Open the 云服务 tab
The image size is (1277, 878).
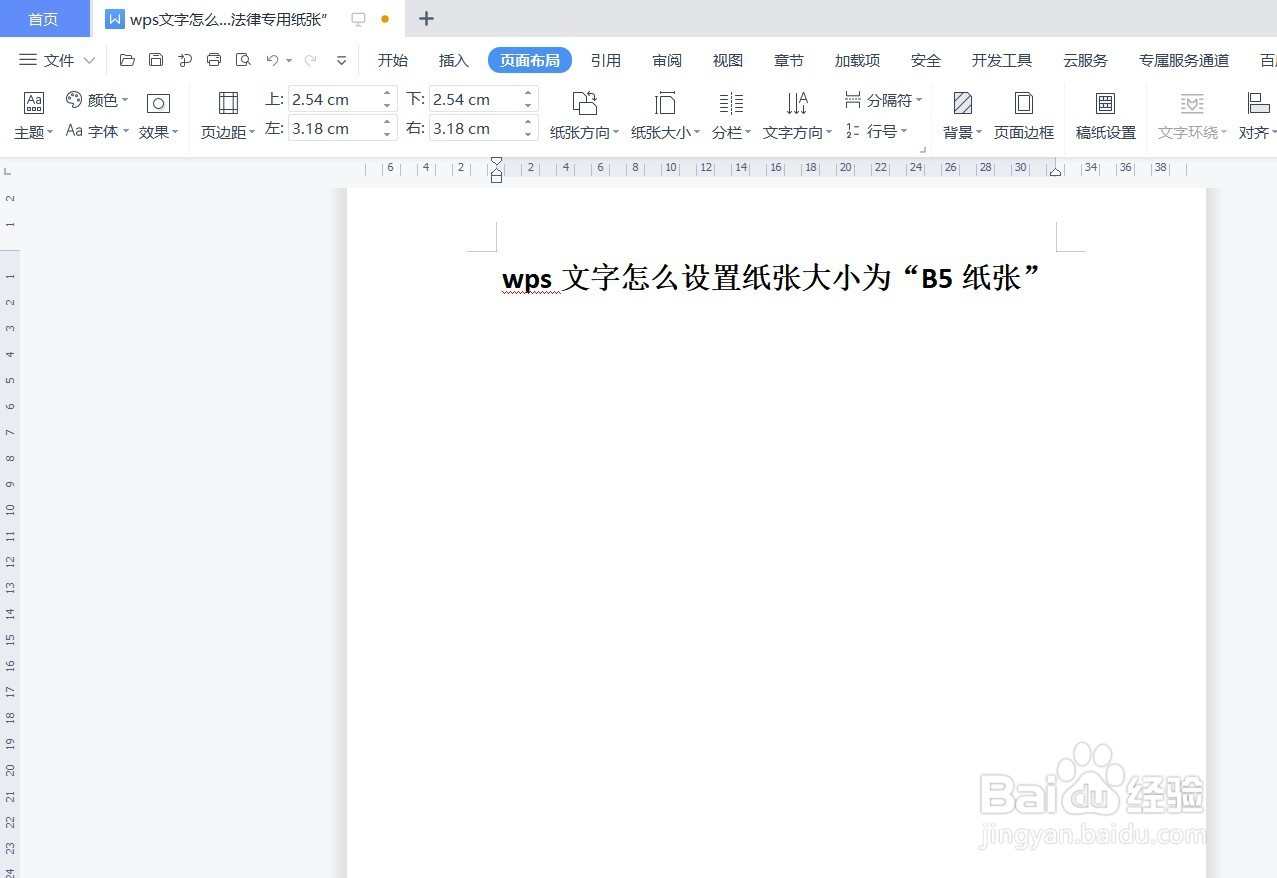pos(1086,60)
